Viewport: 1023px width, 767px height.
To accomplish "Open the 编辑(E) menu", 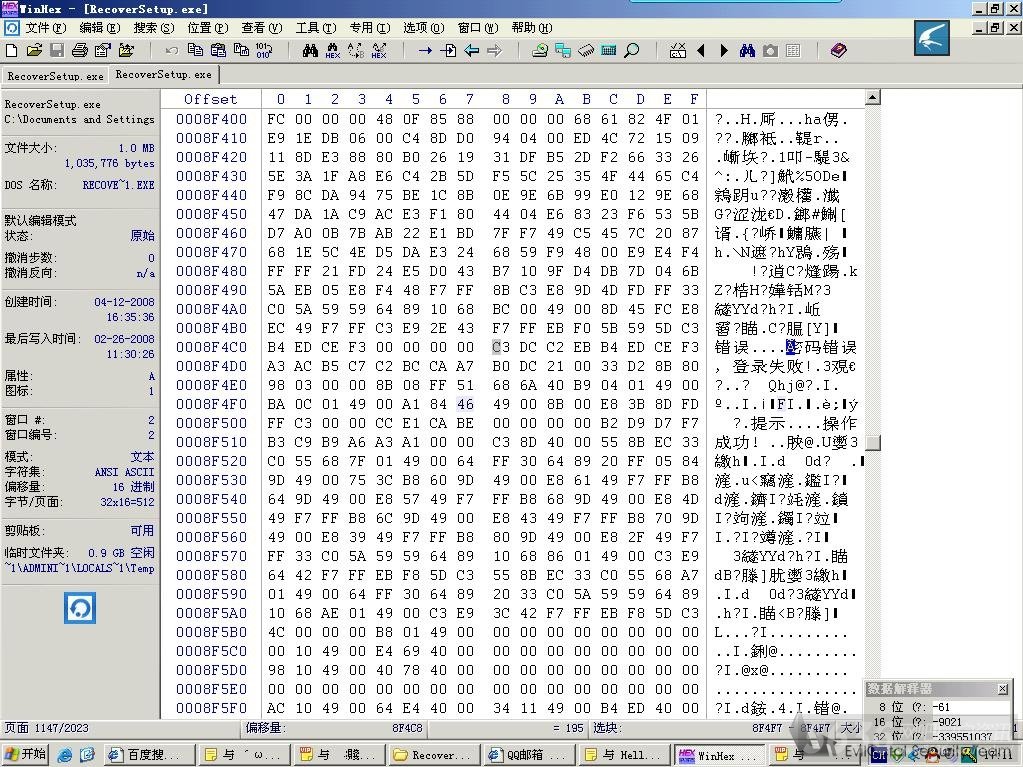I will coord(100,28).
